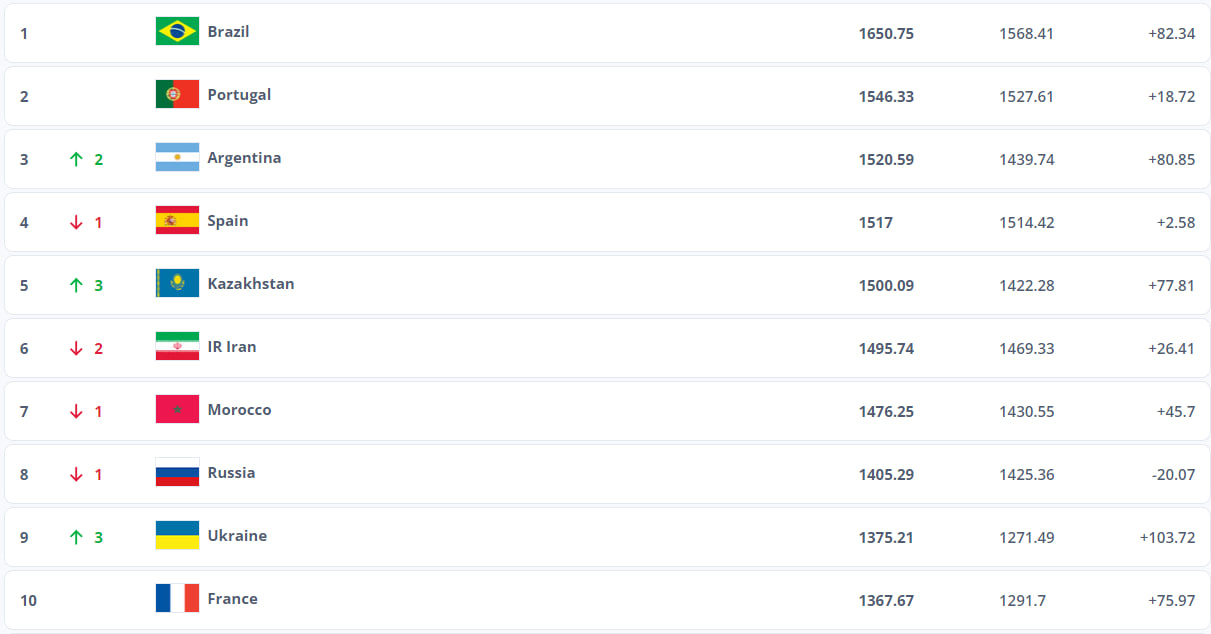Image resolution: width=1211 pixels, height=634 pixels.
Task: Click France's points change +75.97
Action: click(x=1171, y=601)
